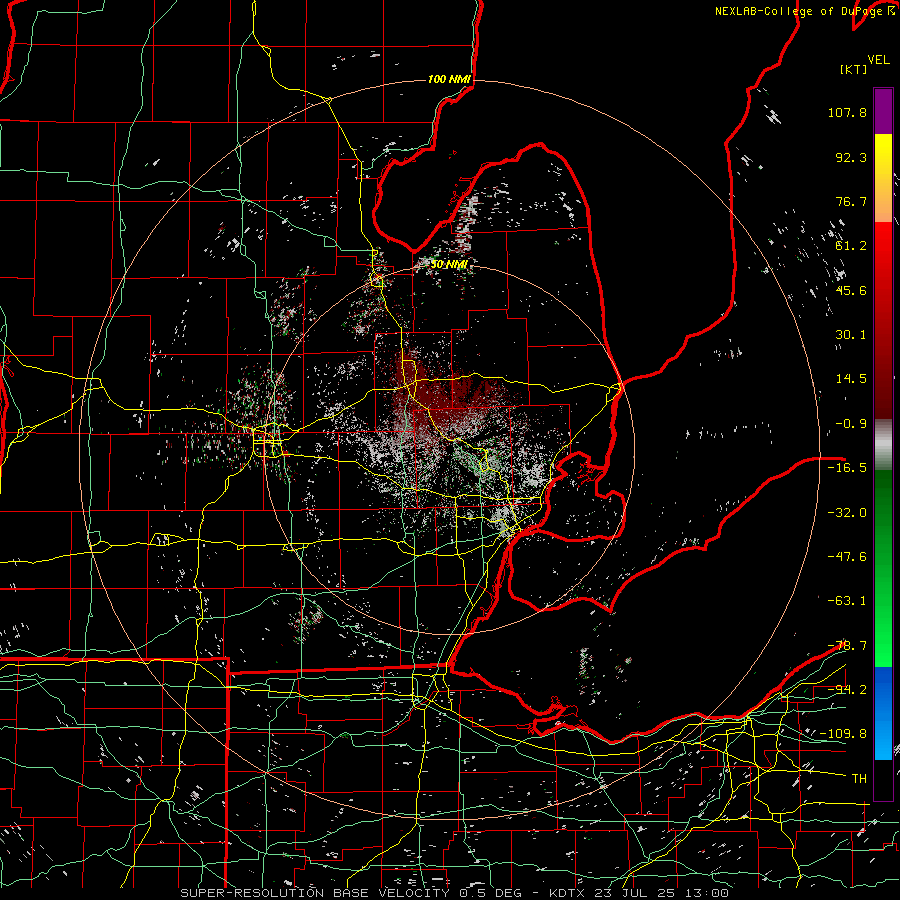
Task: Click the -32.0 velocity scale value
Action: pos(847,513)
